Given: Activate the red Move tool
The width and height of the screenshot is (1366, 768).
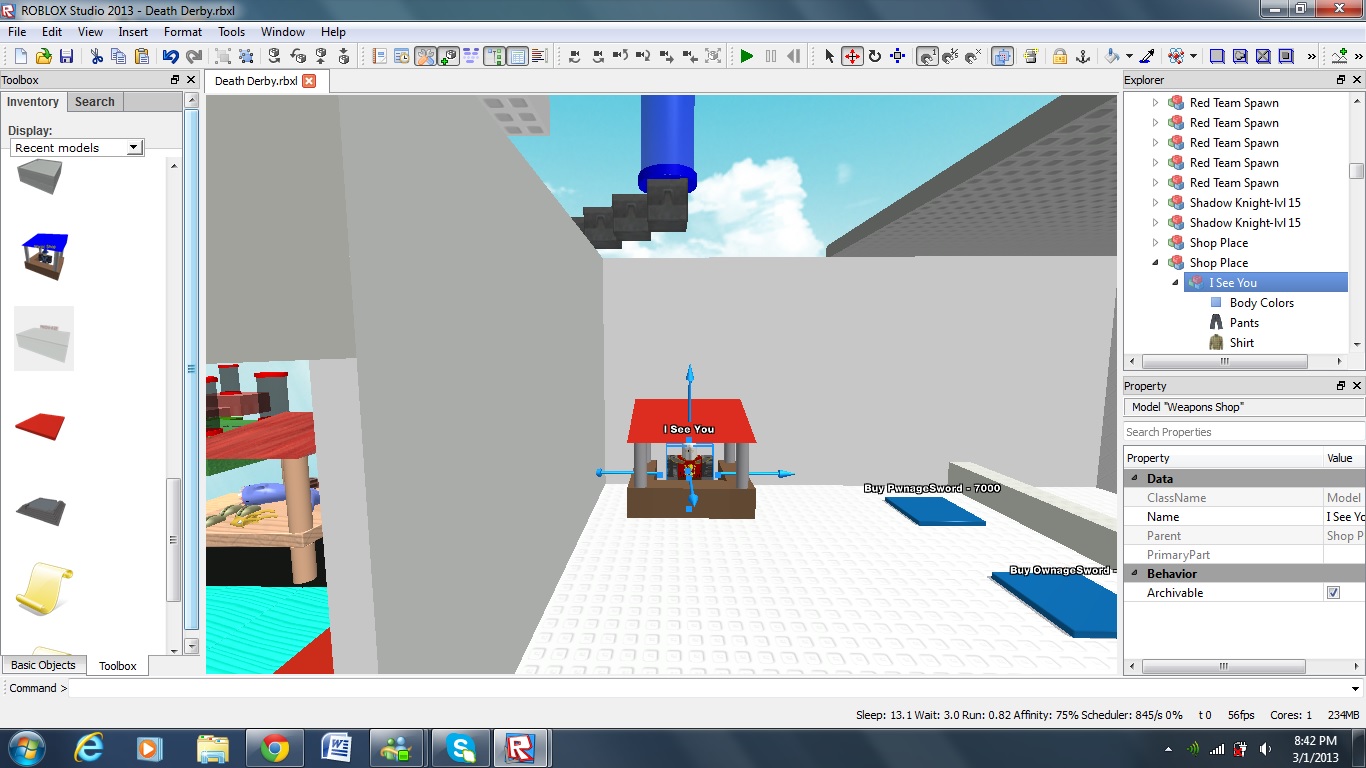Looking at the screenshot, I should (x=852, y=57).
